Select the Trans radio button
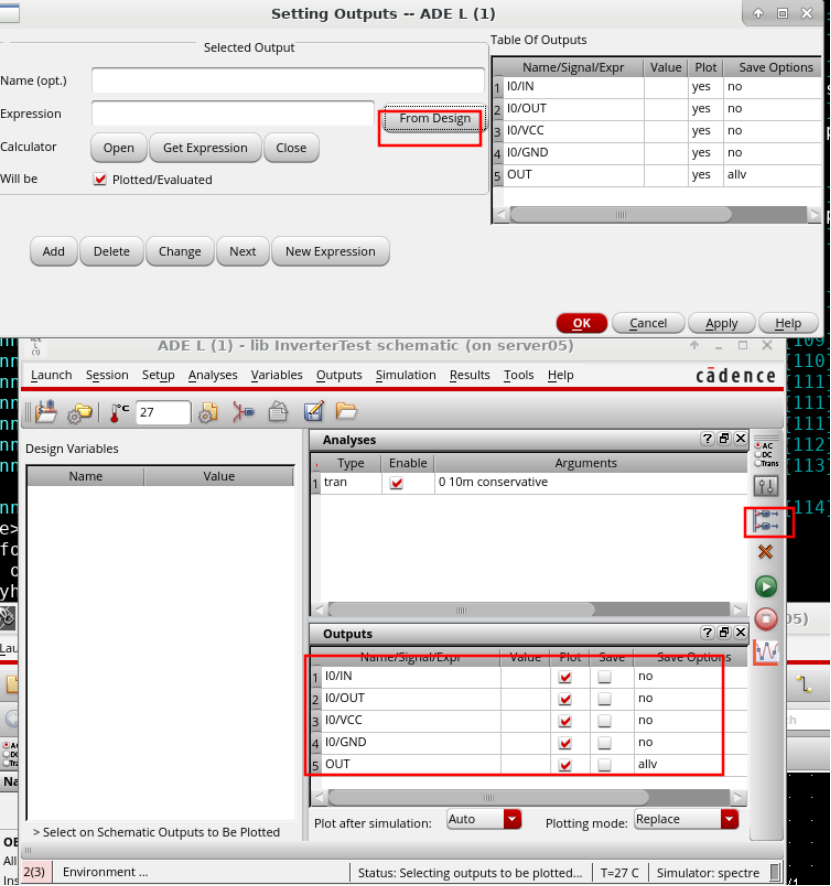This screenshot has height=886, width=831. click(758, 464)
